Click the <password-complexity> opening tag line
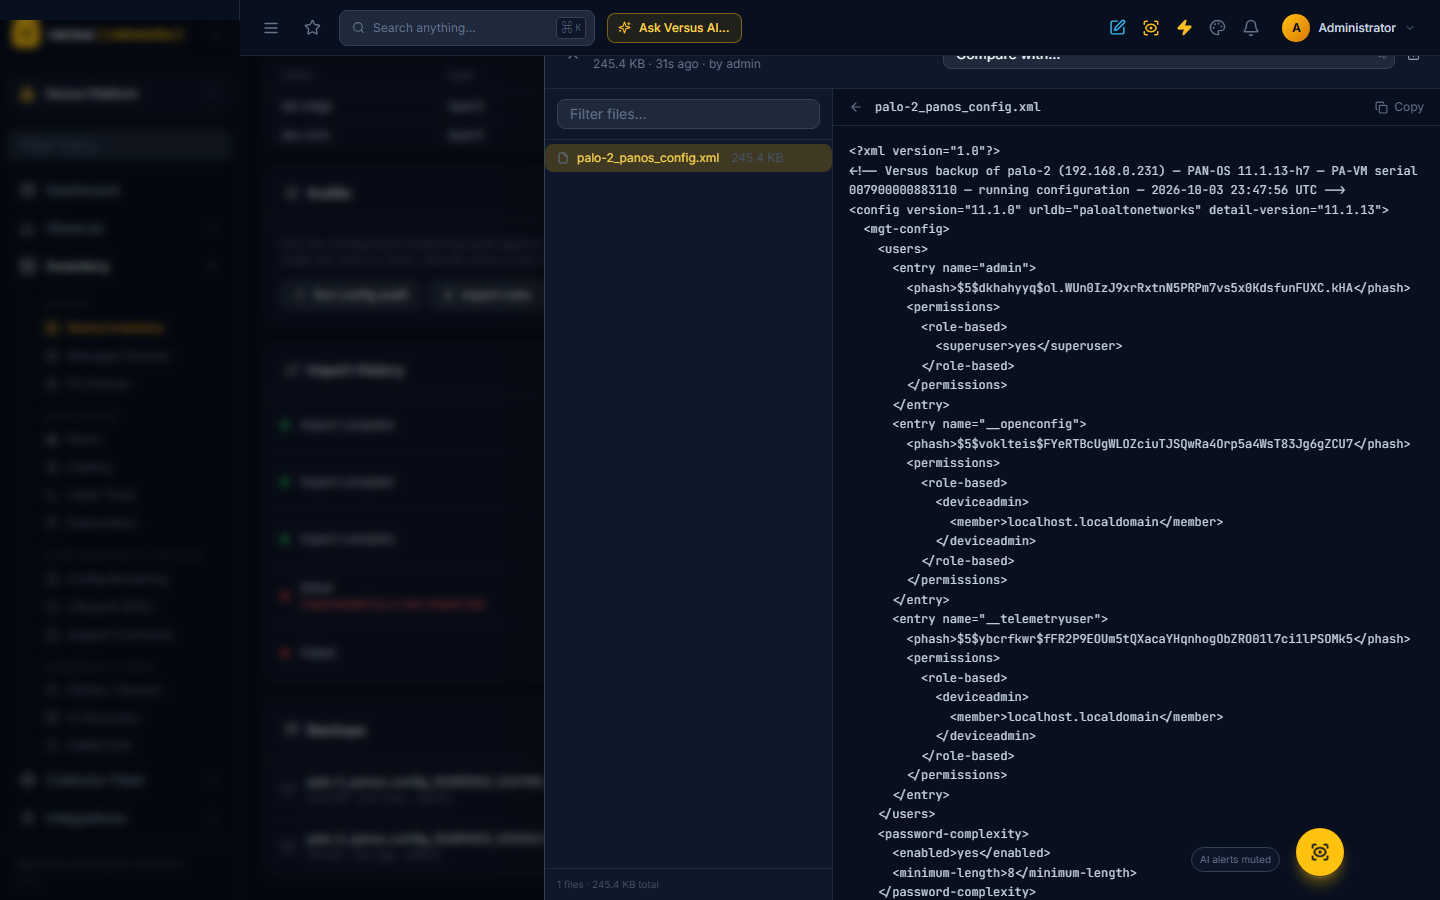 pos(953,834)
